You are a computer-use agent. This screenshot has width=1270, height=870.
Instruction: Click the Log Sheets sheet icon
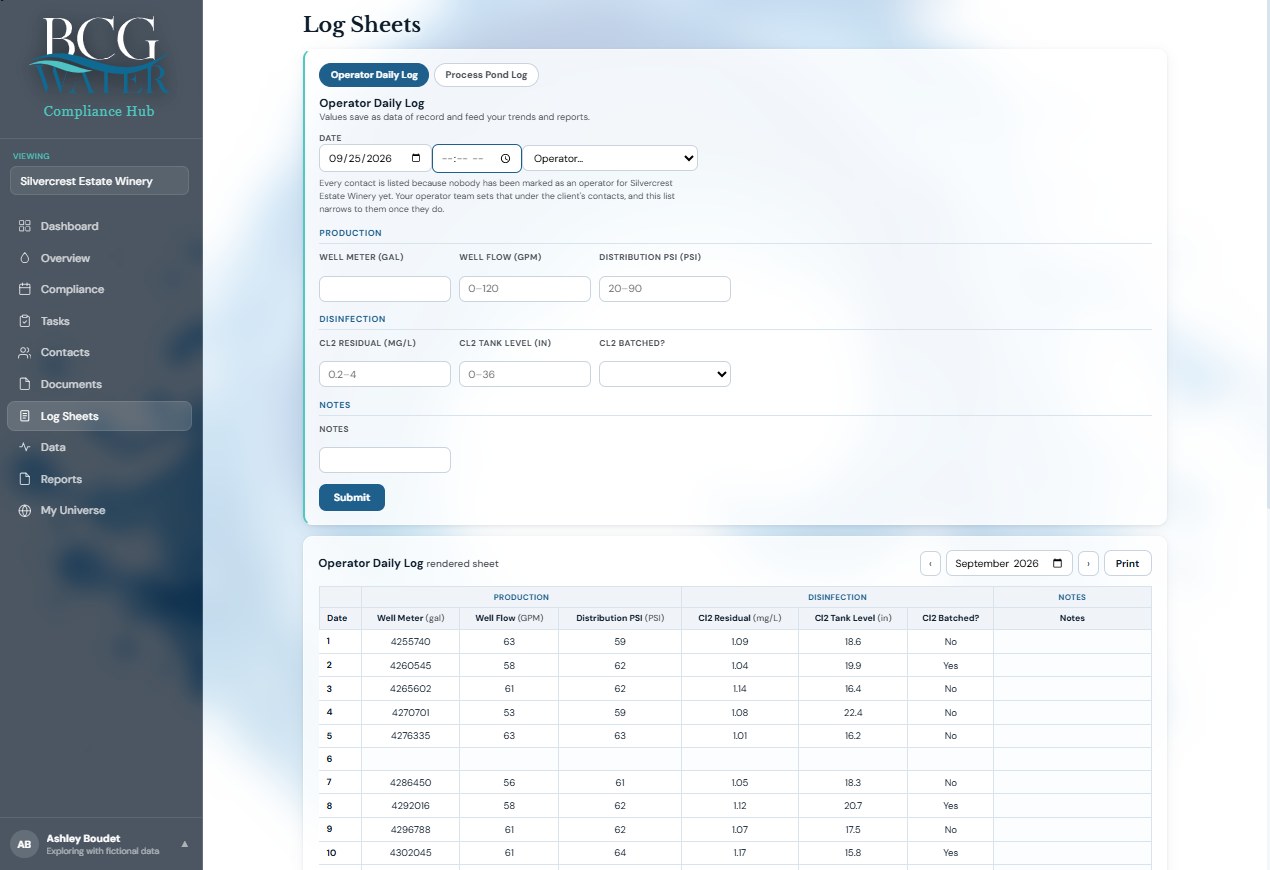(x=25, y=416)
